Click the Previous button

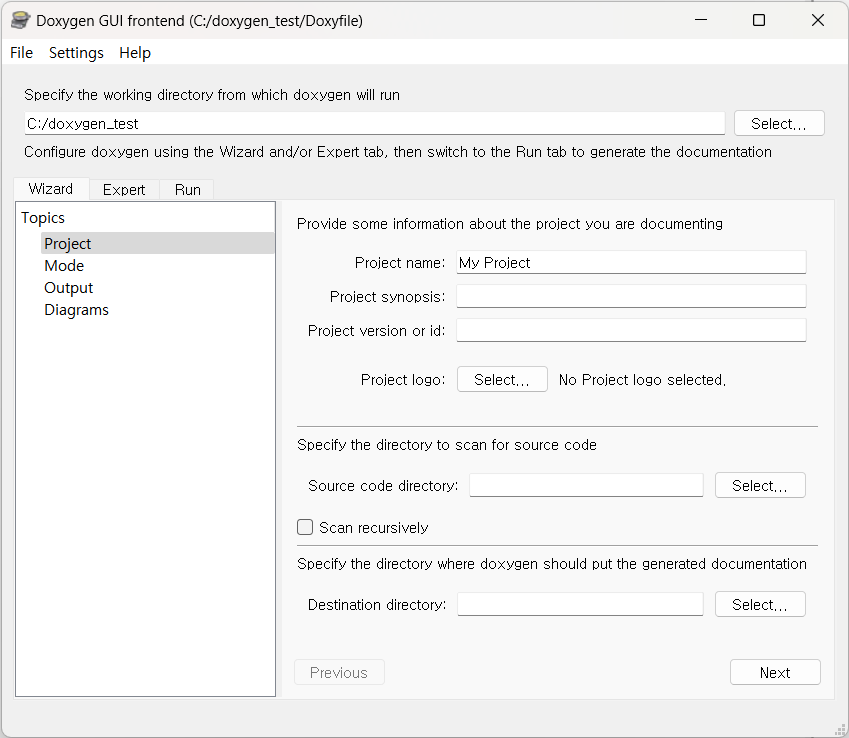tap(339, 672)
